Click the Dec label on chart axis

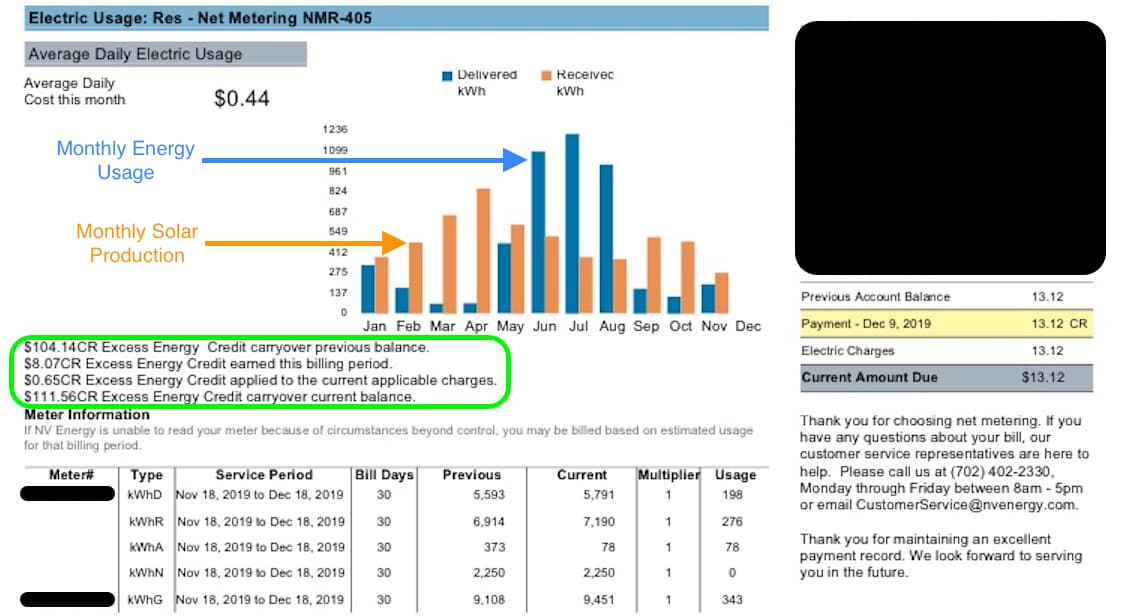click(x=748, y=327)
